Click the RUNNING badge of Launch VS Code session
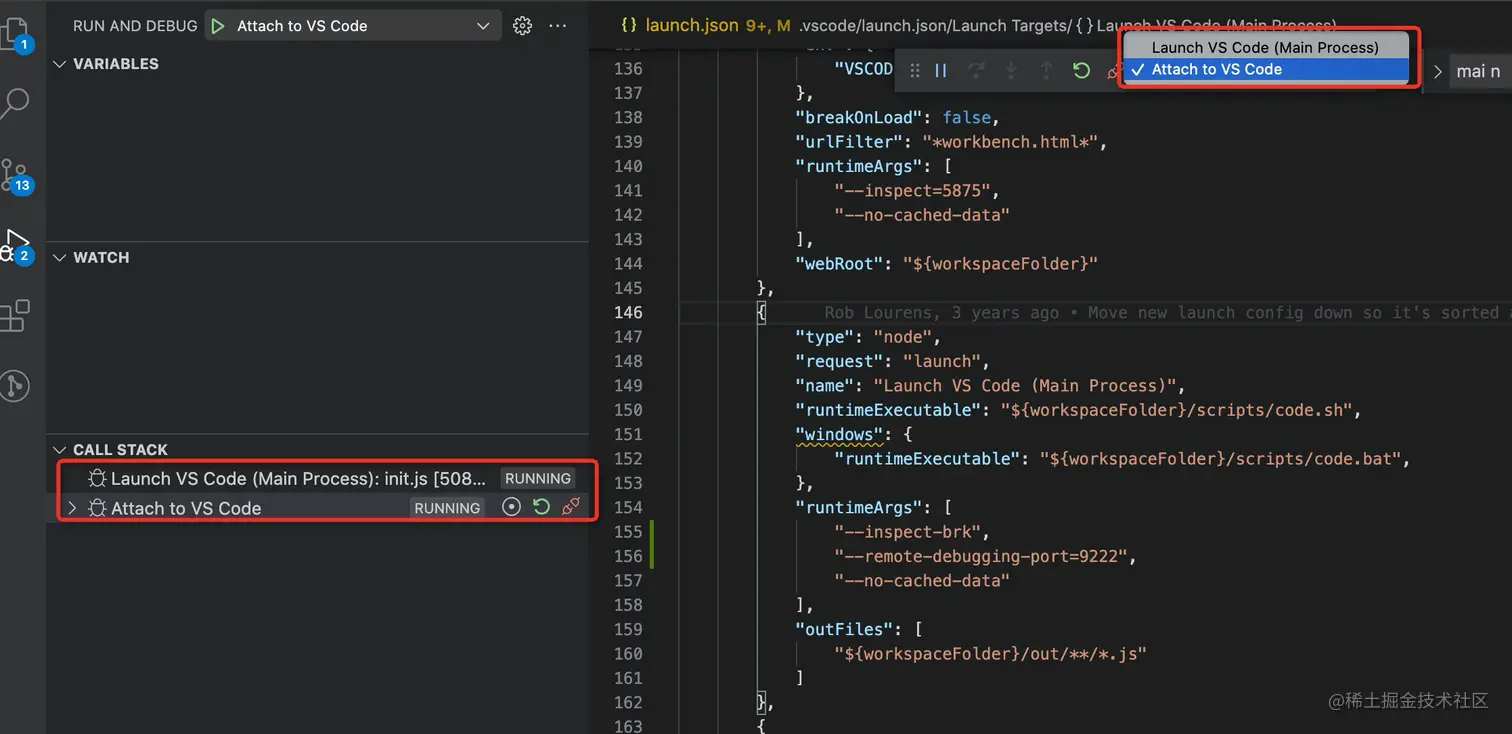This screenshot has height=734, width=1512. [x=538, y=478]
